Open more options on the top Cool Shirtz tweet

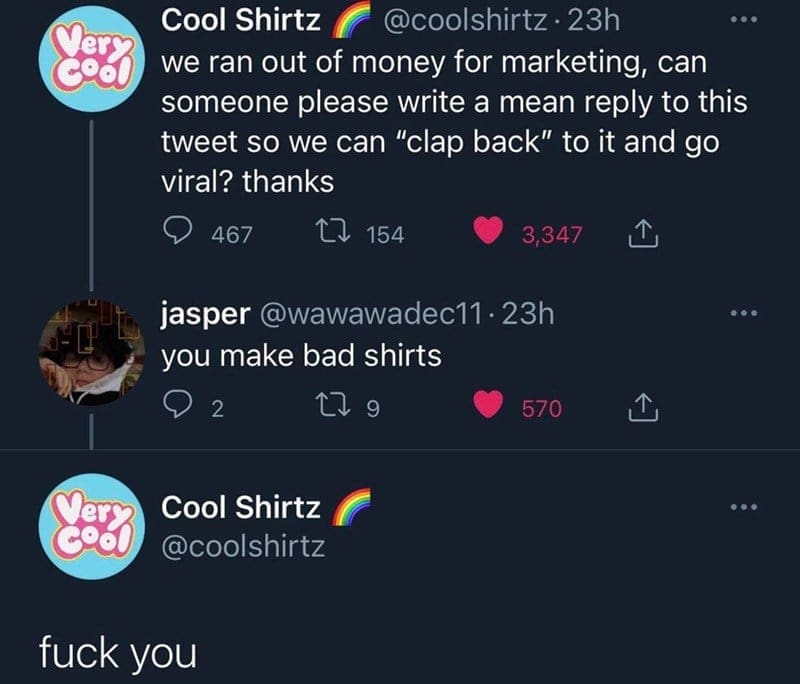click(x=744, y=20)
